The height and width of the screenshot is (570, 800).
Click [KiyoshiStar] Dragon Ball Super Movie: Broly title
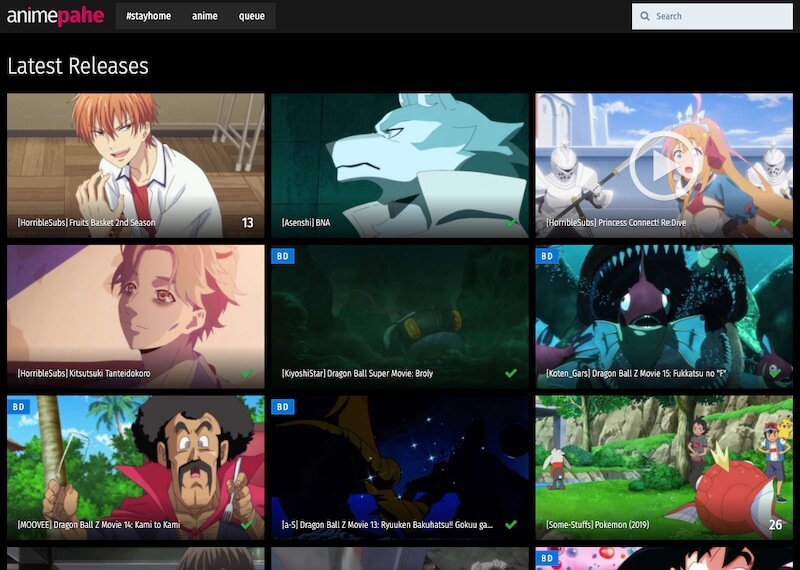point(357,374)
